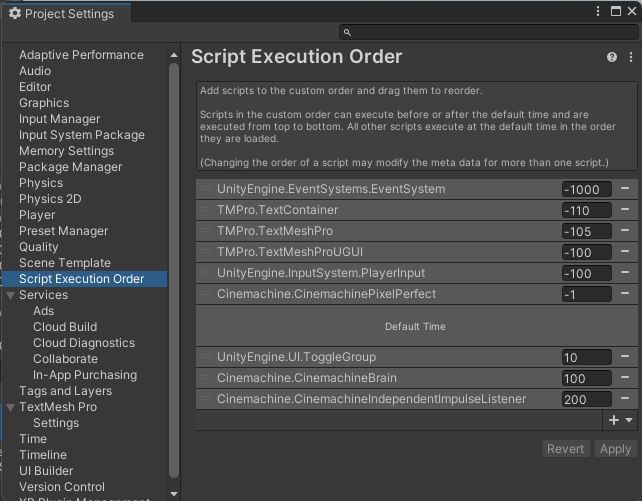The image size is (642, 501).
Task: Open the window tab options menu
Action: (x=598, y=11)
